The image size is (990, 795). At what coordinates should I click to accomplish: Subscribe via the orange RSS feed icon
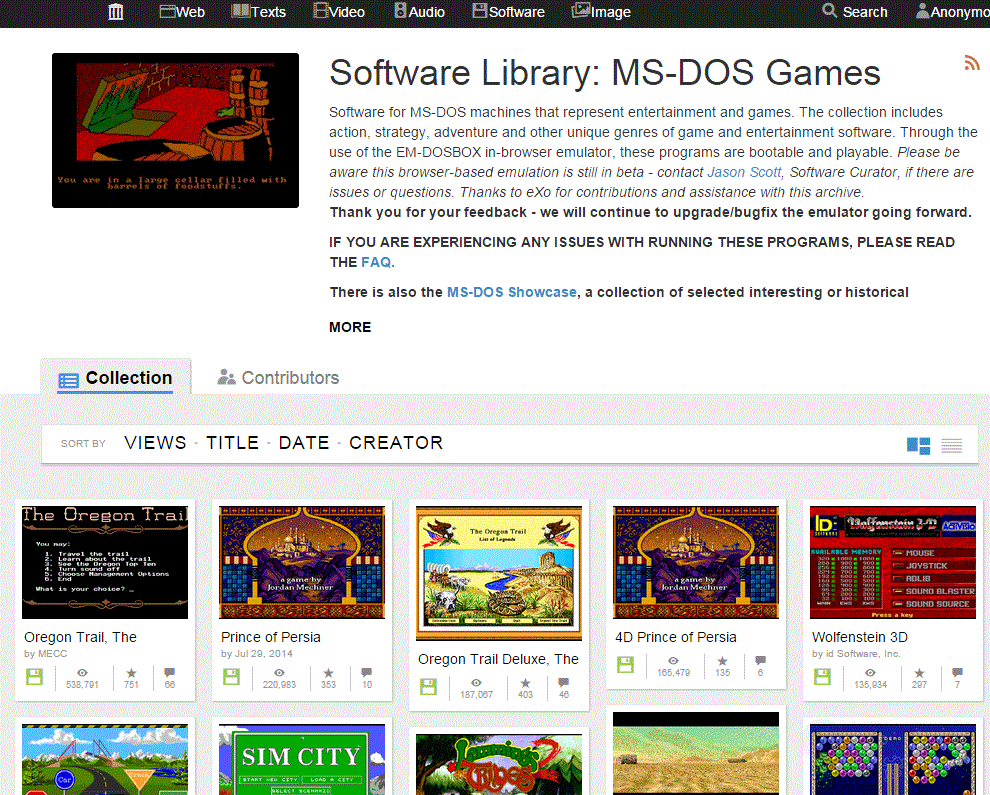tap(972, 63)
